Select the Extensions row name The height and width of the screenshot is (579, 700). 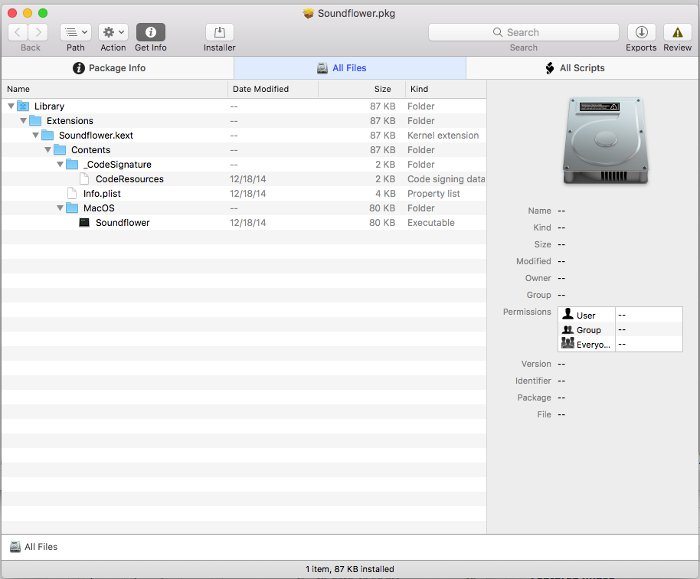pyautogui.click(x=70, y=121)
